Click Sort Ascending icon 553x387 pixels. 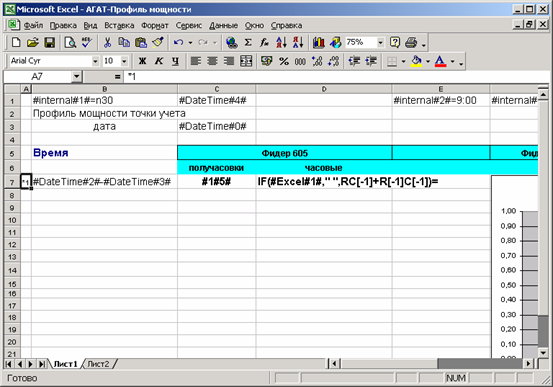click(281, 43)
